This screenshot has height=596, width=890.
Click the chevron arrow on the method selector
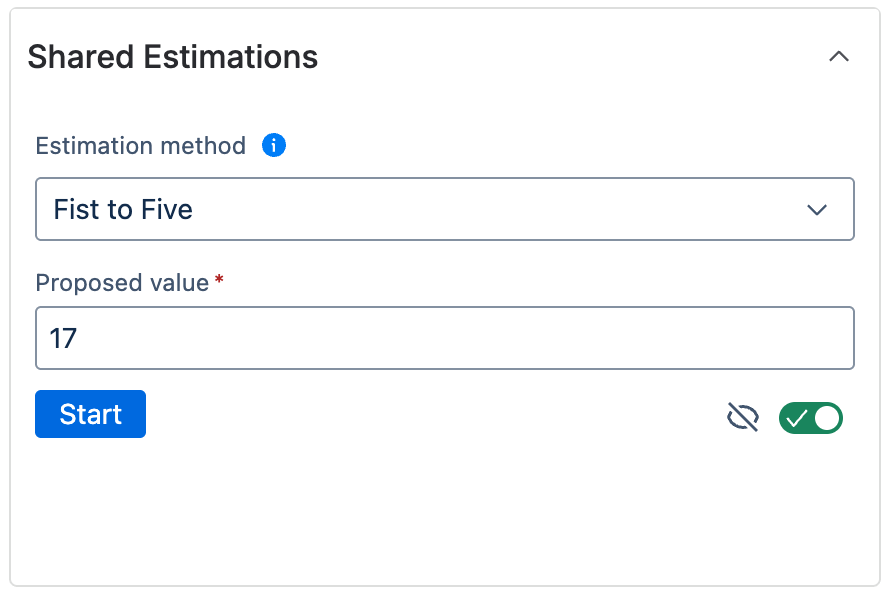[818, 209]
